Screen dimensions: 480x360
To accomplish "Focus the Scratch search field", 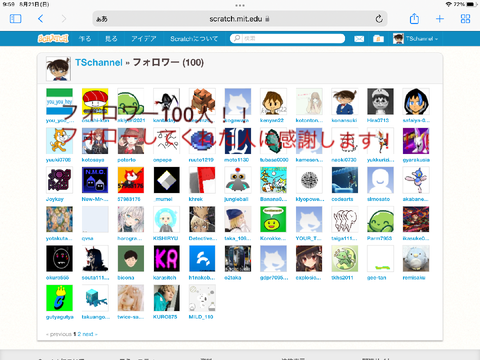I will (x=287, y=39).
